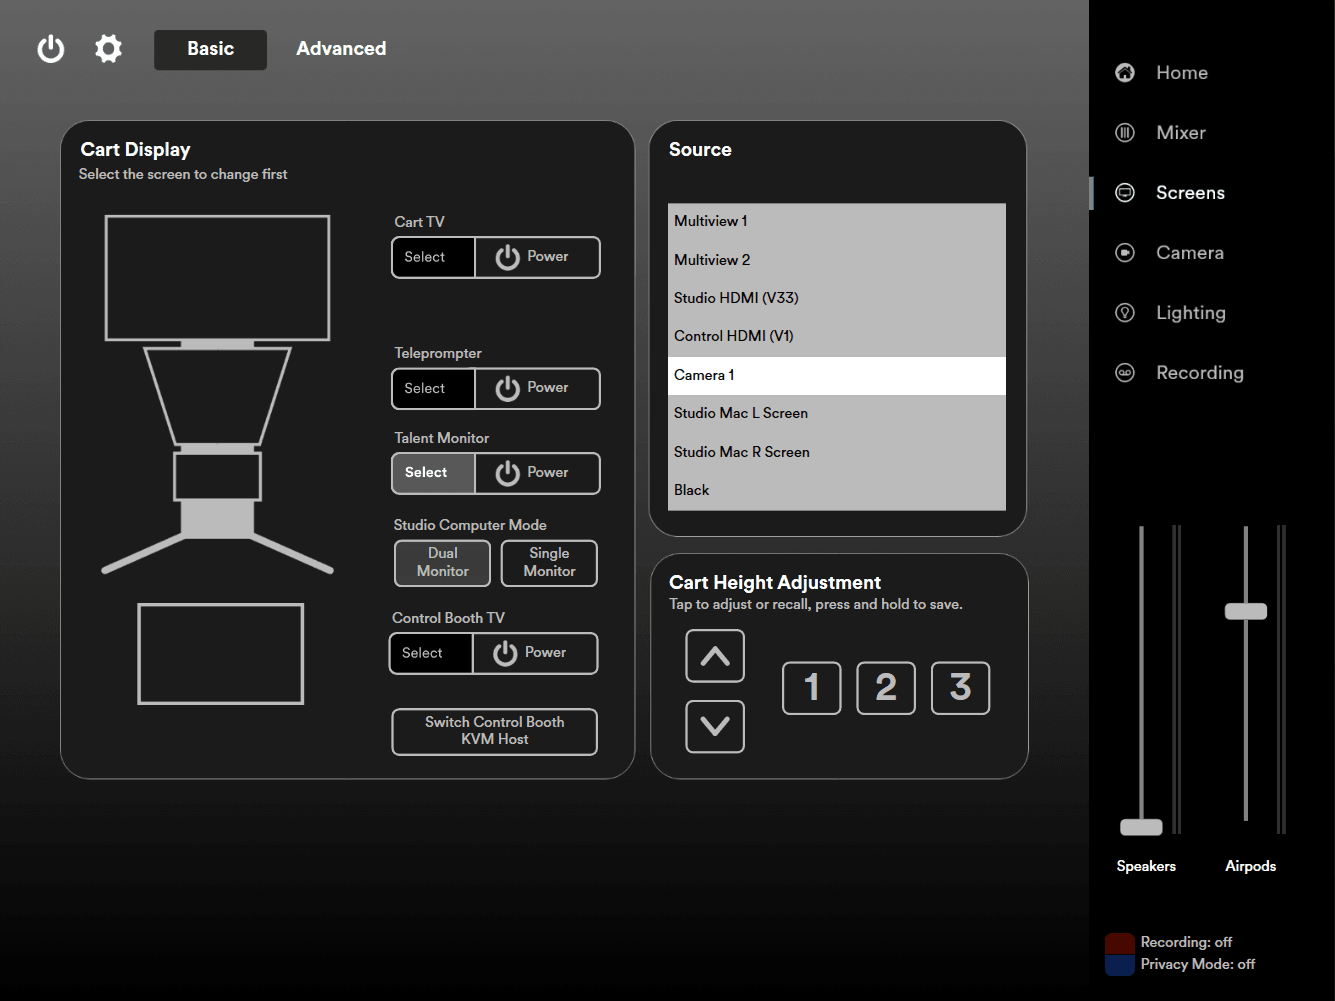Viewport: 1335px width, 1001px height.
Task: Open settings with the gear icon
Action: [108, 48]
